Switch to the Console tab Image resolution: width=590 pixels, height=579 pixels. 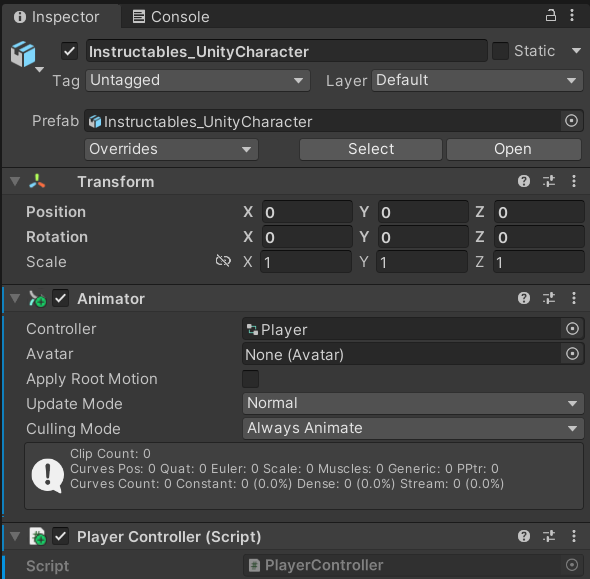pos(171,17)
